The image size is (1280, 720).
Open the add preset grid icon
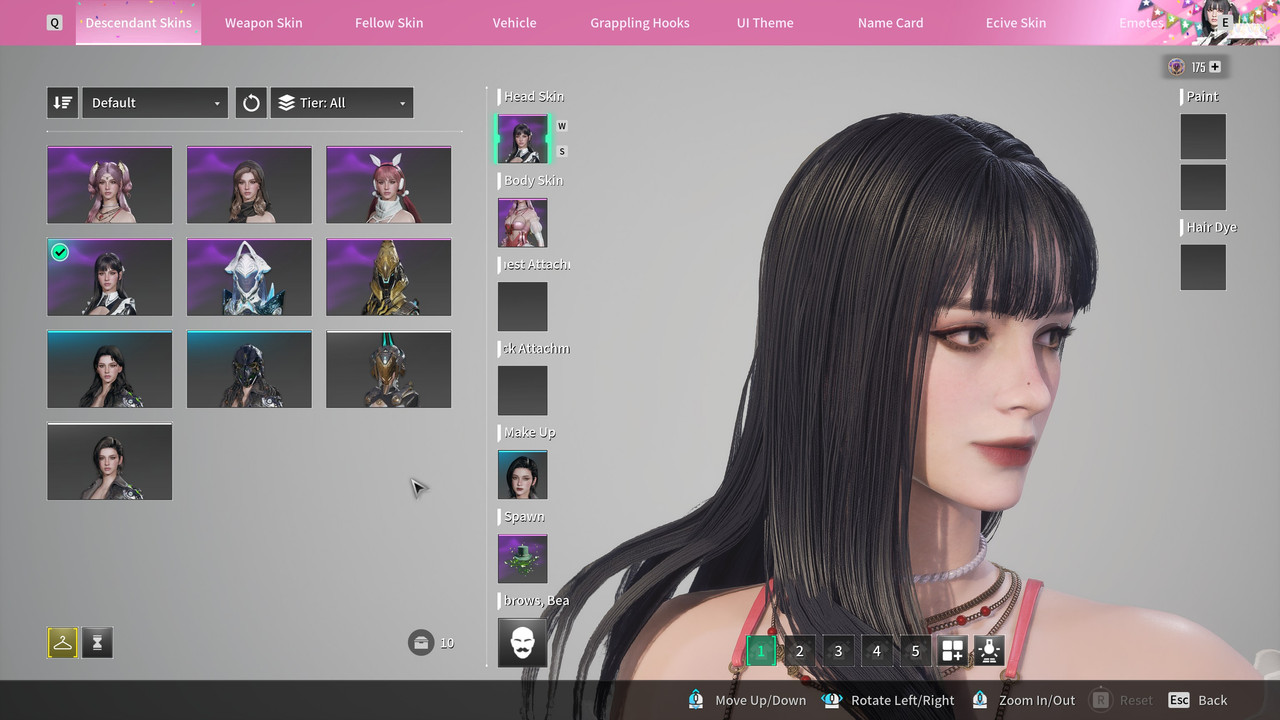pos(952,651)
